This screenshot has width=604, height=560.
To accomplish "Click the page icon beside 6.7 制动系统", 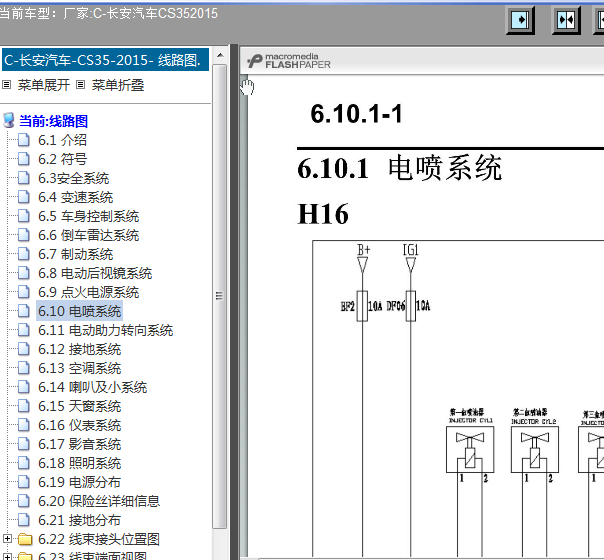I will click(x=23, y=254).
